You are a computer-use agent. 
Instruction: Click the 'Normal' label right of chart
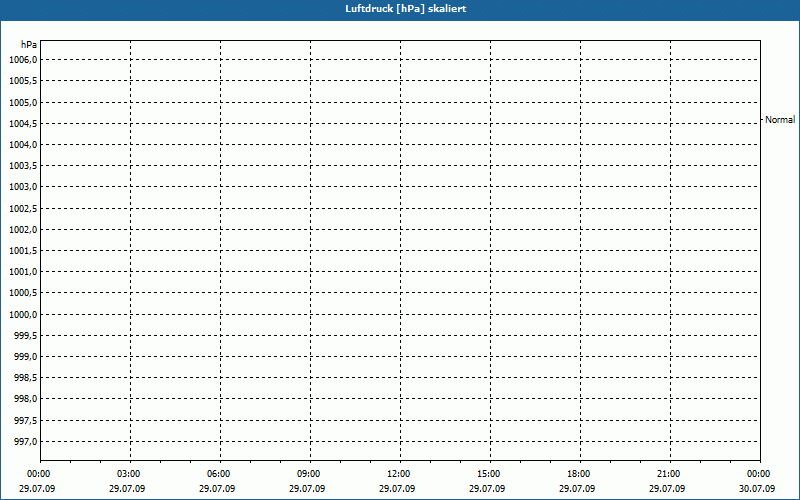[x=779, y=120]
